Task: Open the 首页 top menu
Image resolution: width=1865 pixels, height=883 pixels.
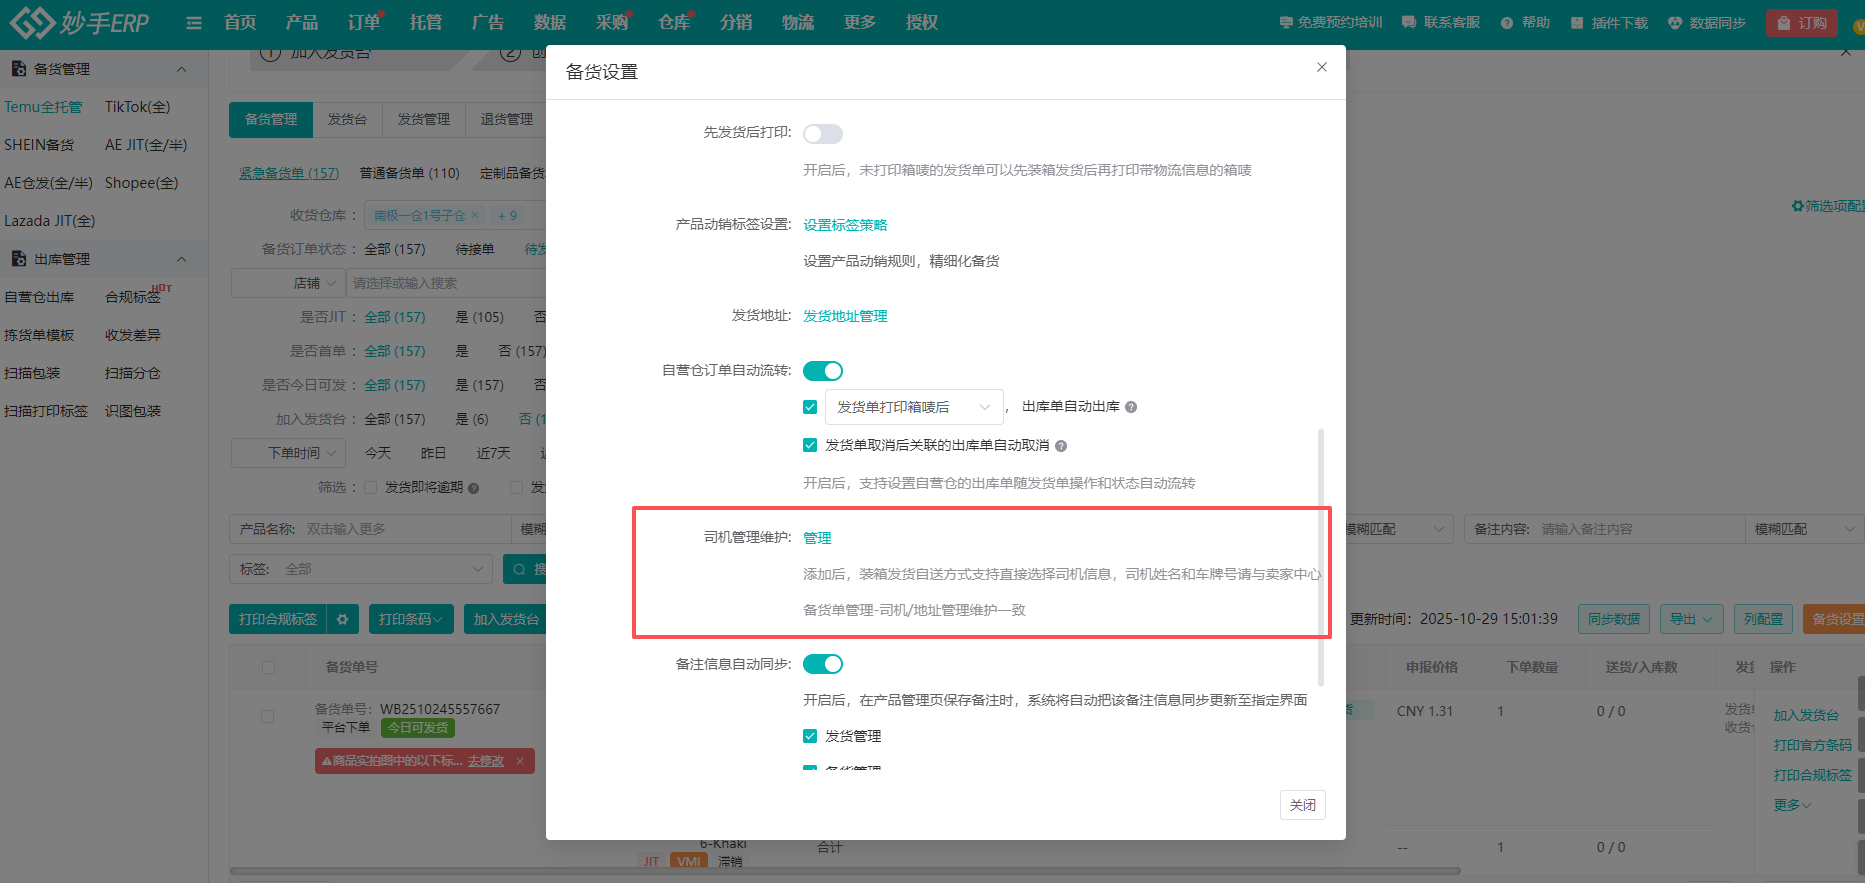Action: coord(240,22)
